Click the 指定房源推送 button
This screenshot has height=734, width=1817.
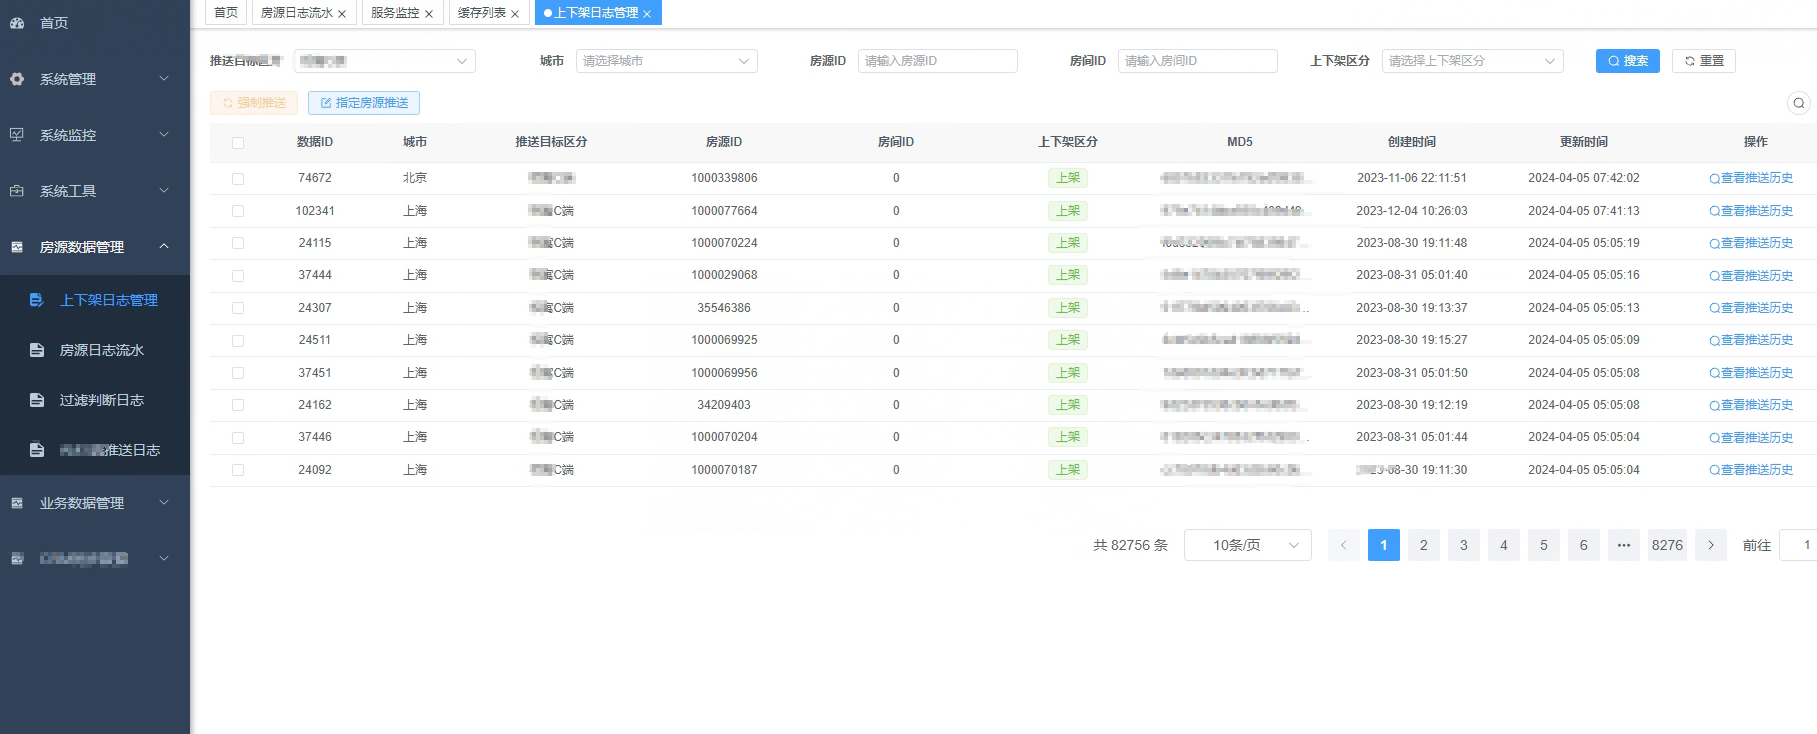(x=364, y=103)
